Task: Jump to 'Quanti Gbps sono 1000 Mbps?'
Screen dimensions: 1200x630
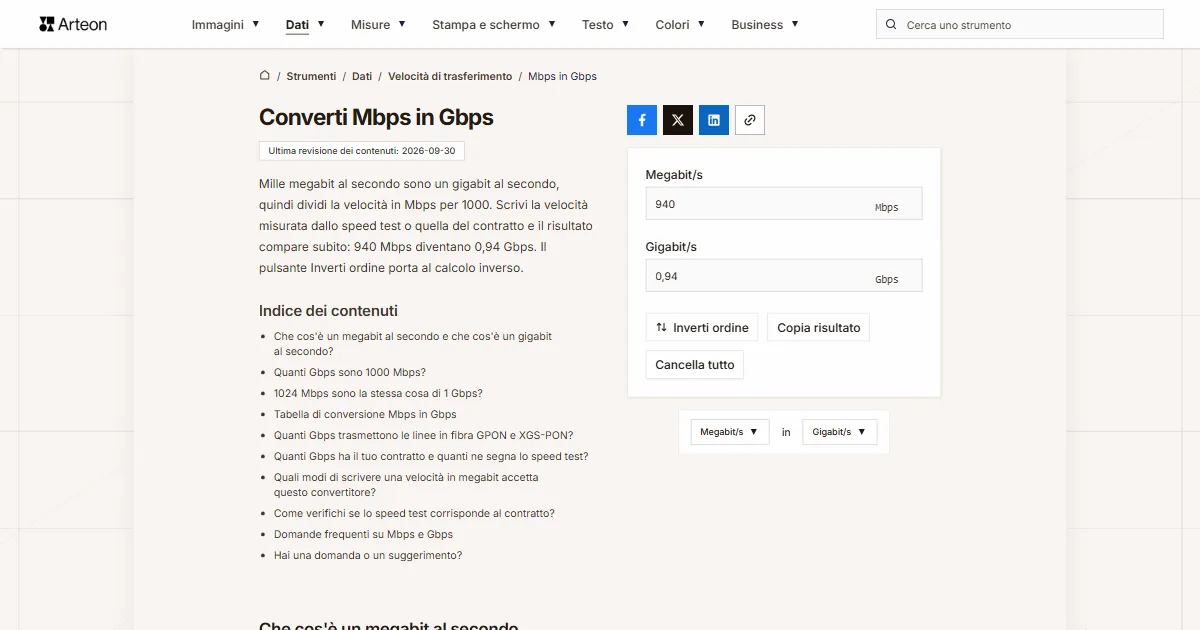Action: (350, 372)
